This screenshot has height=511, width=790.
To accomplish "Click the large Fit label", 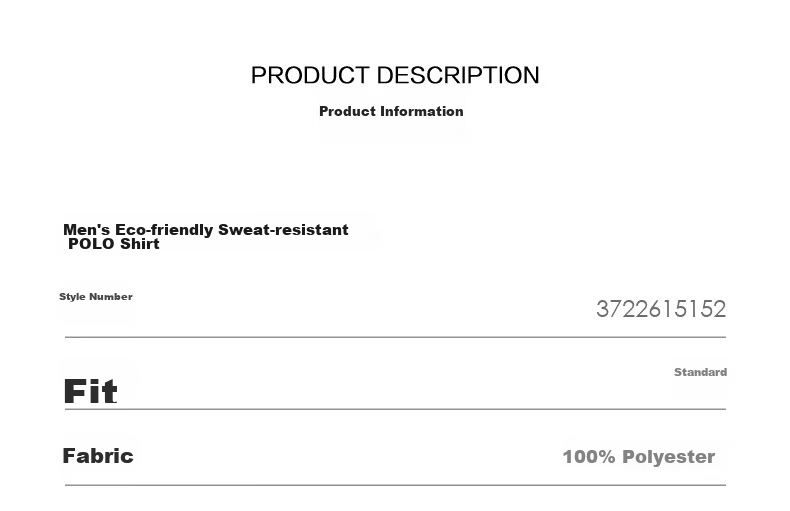I will pos(90,392).
